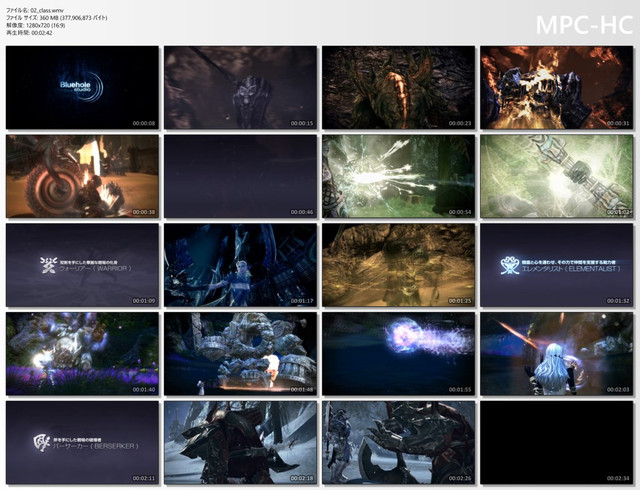Click the Bluehole Studio logo

pyautogui.click(x=82, y=87)
